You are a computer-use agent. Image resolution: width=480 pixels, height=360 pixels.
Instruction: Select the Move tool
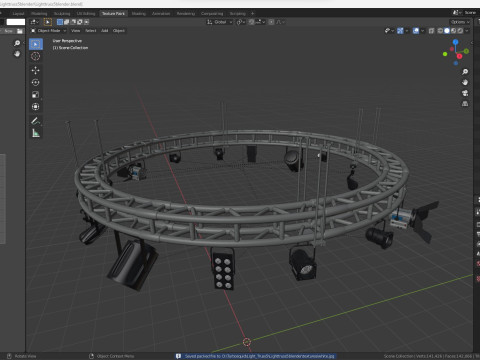[36, 70]
